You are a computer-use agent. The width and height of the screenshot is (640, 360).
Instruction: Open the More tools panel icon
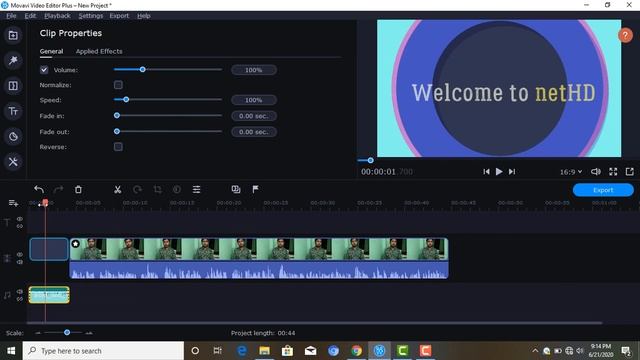point(13,162)
